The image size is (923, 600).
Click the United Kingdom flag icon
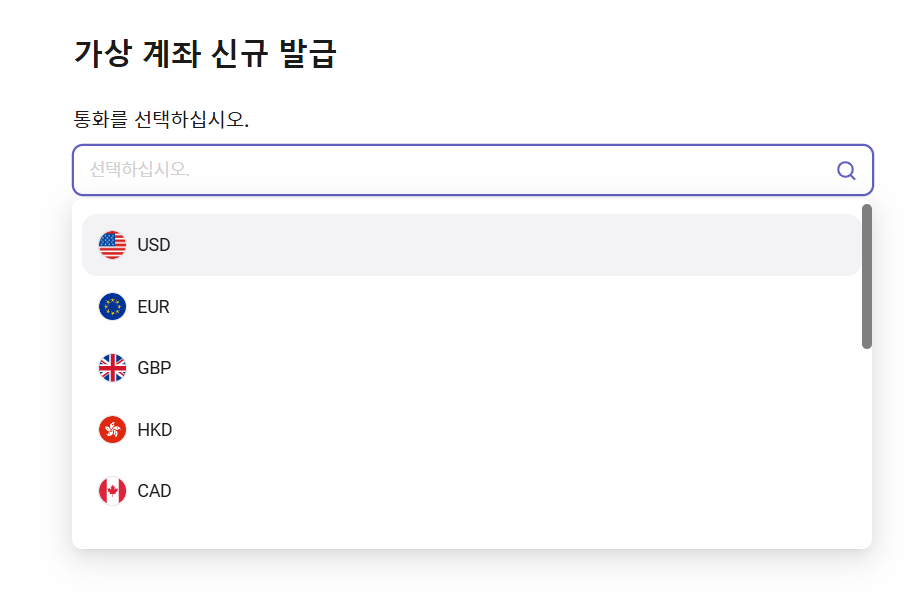click(112, 368)
